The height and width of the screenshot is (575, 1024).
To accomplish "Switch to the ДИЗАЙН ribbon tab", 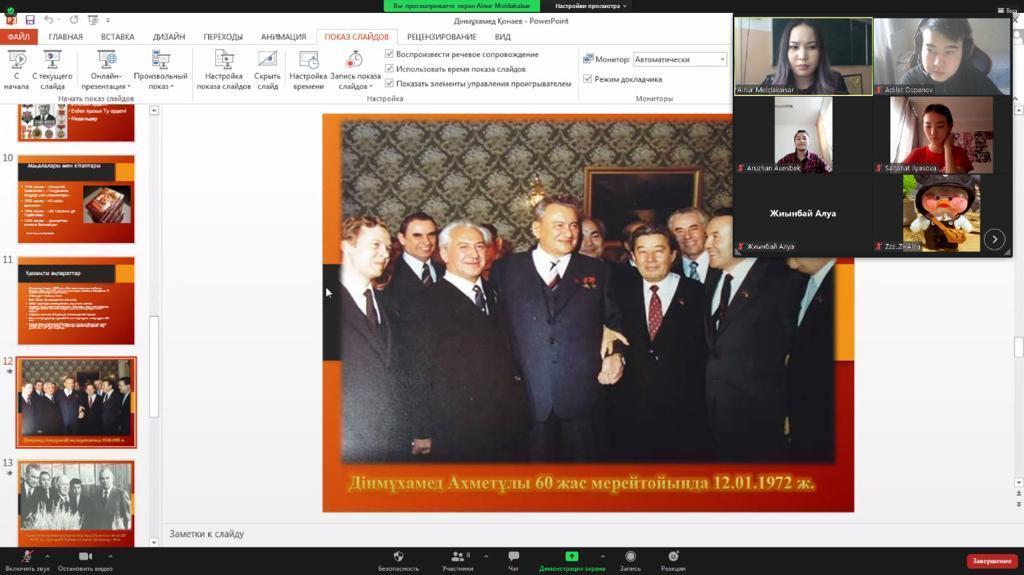I will click(x=169, y=37).
